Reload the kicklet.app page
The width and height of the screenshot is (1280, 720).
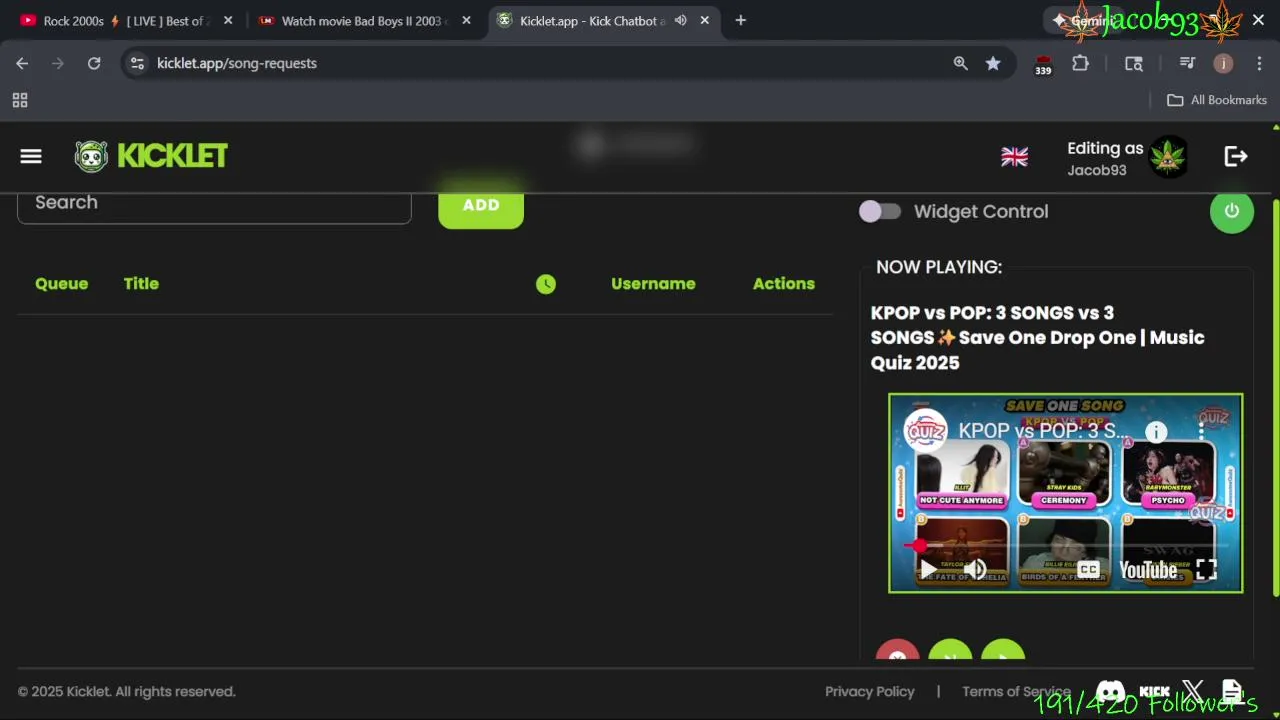94,63
